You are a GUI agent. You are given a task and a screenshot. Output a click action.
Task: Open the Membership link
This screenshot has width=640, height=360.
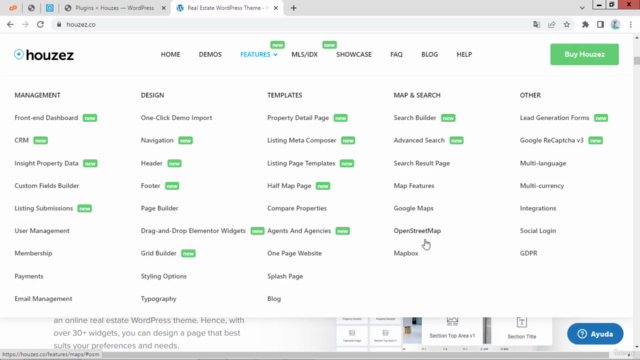[x=33, y=253]
